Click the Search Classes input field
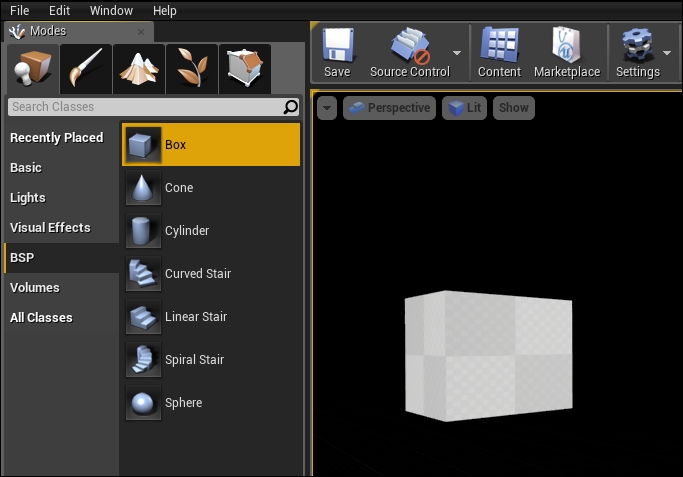 coord(143,107)
